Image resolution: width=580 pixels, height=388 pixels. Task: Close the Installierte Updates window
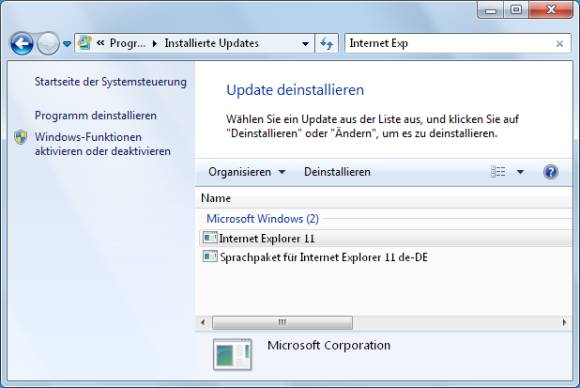click(x=551, y=9)
